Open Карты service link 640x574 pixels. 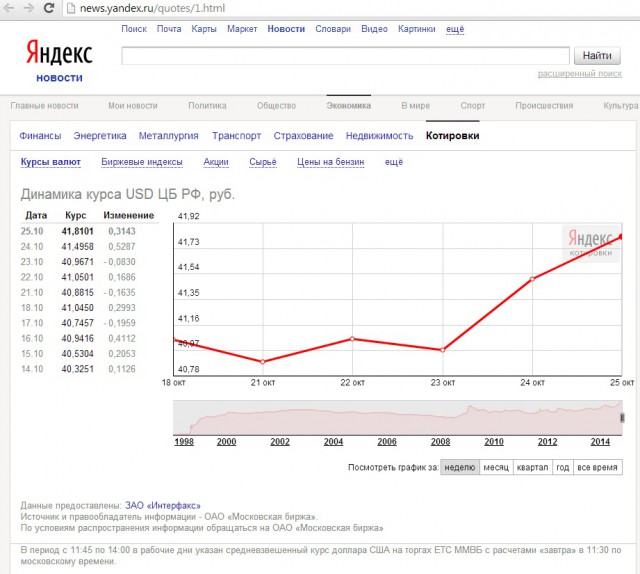[204, 29]
